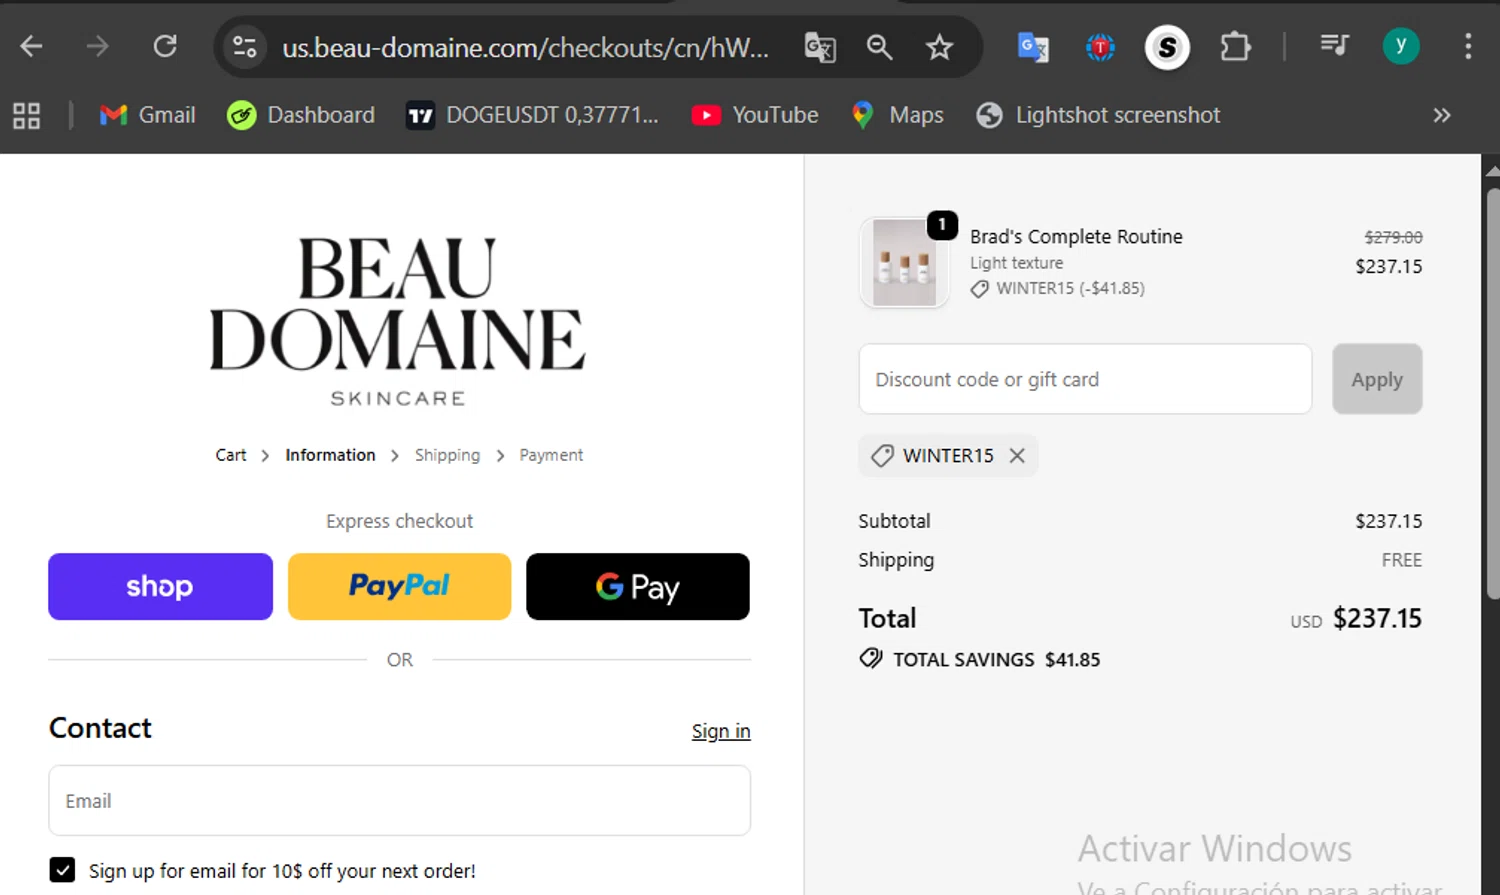Click the globe extension icon with red T

coord(1100,47)
